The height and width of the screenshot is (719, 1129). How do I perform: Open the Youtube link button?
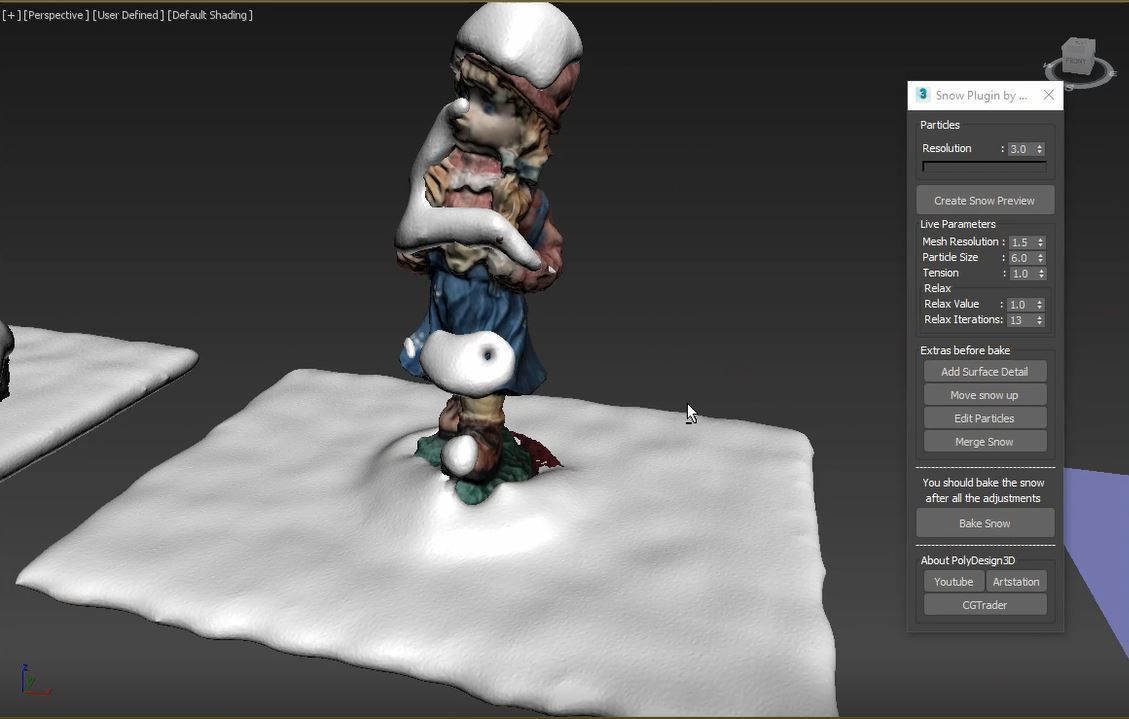click(953, 582)
